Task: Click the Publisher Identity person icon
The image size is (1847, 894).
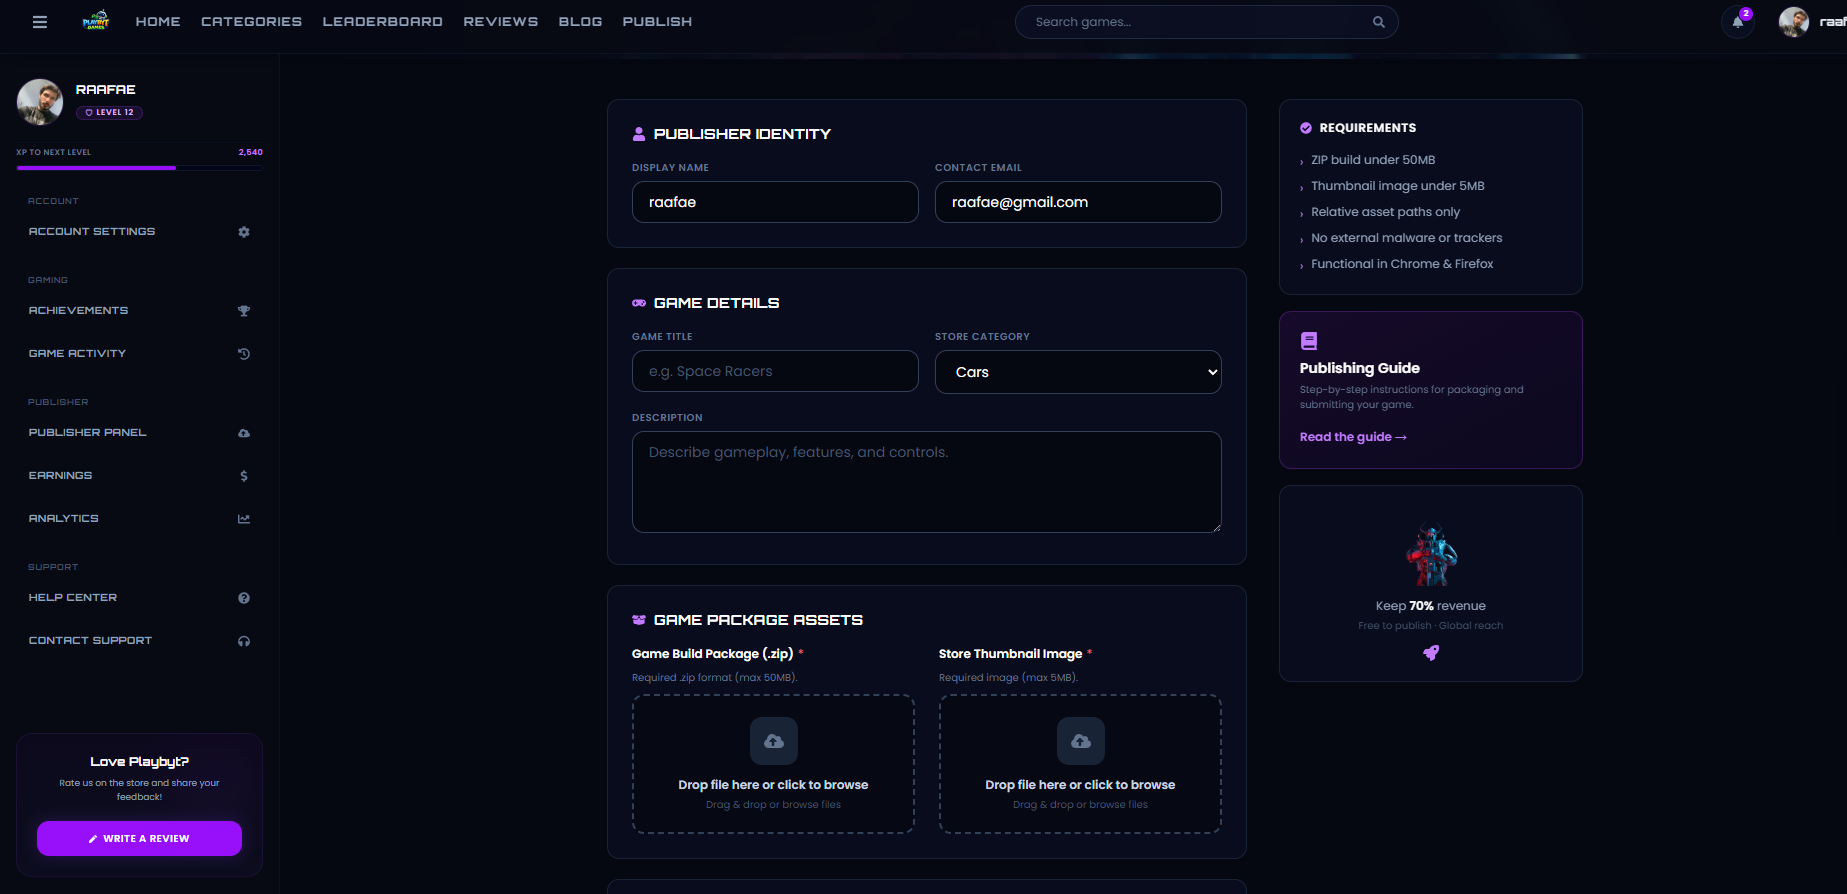Action: point(639,134)
